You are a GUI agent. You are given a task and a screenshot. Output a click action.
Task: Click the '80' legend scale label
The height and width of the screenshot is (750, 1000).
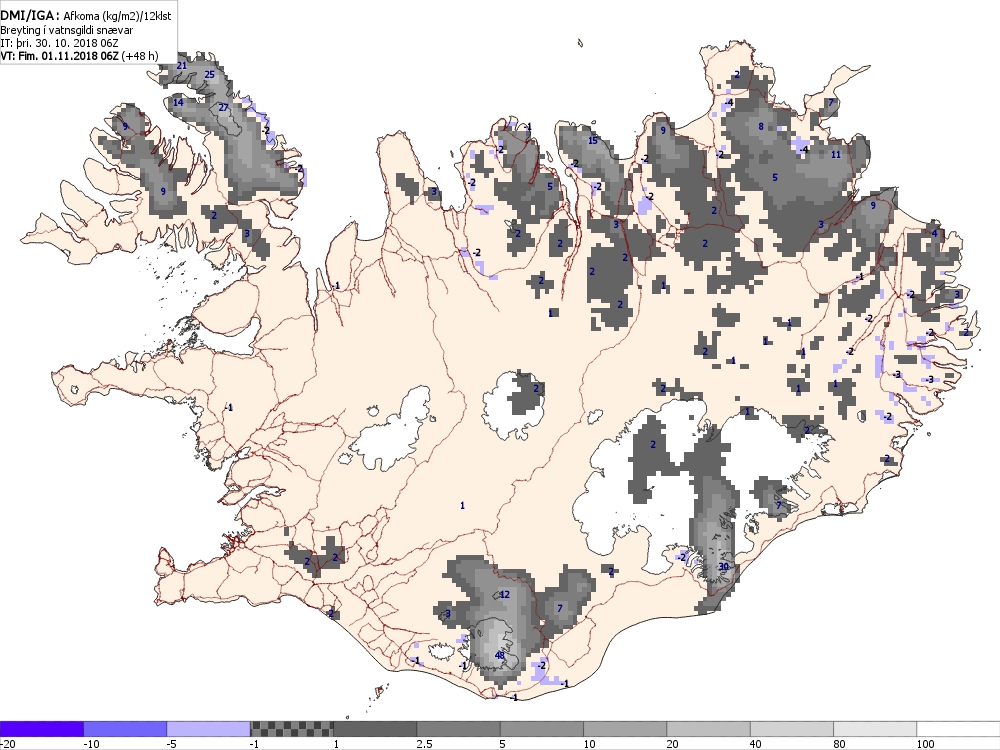[x=839, y=744]
